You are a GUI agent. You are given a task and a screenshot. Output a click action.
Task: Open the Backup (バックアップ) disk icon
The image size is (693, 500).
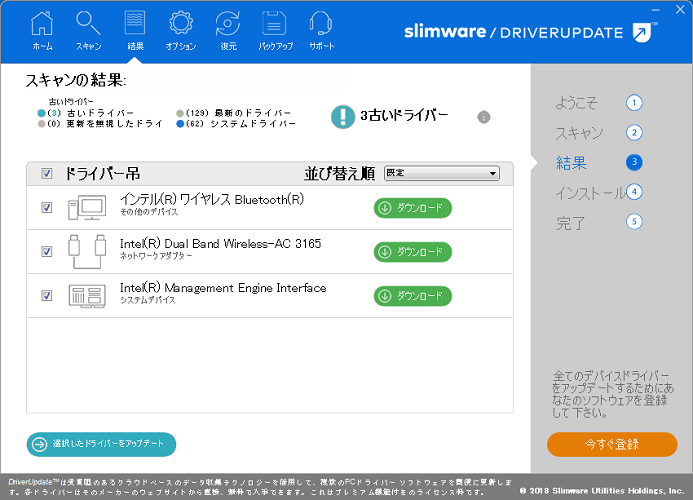pos(274,24)
